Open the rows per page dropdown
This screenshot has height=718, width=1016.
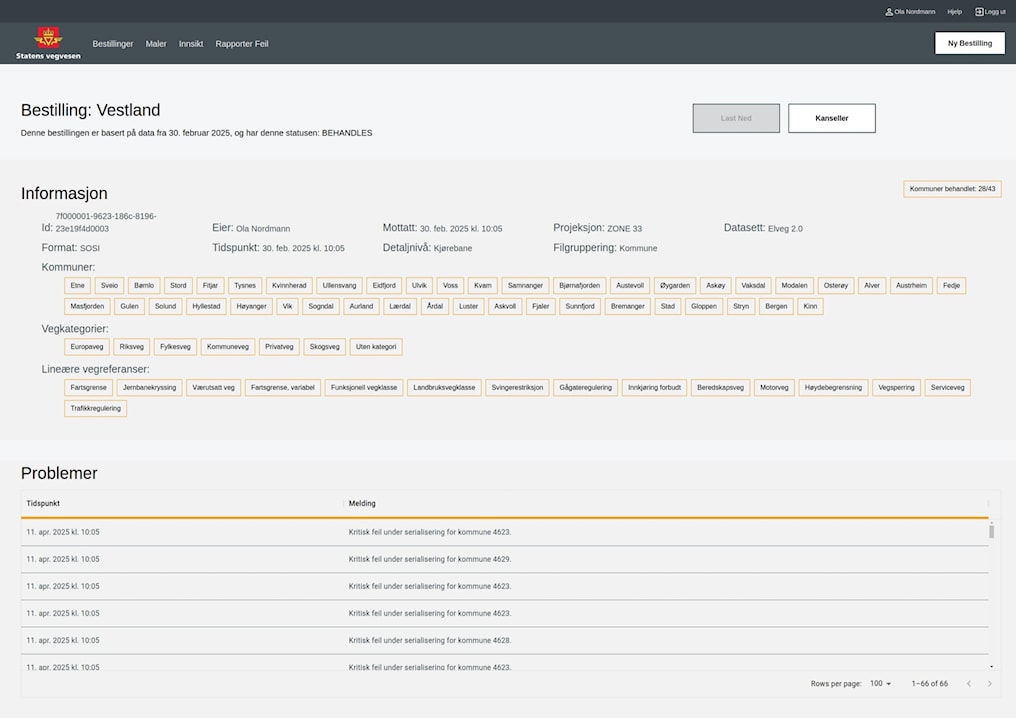[x=881, y=684]
